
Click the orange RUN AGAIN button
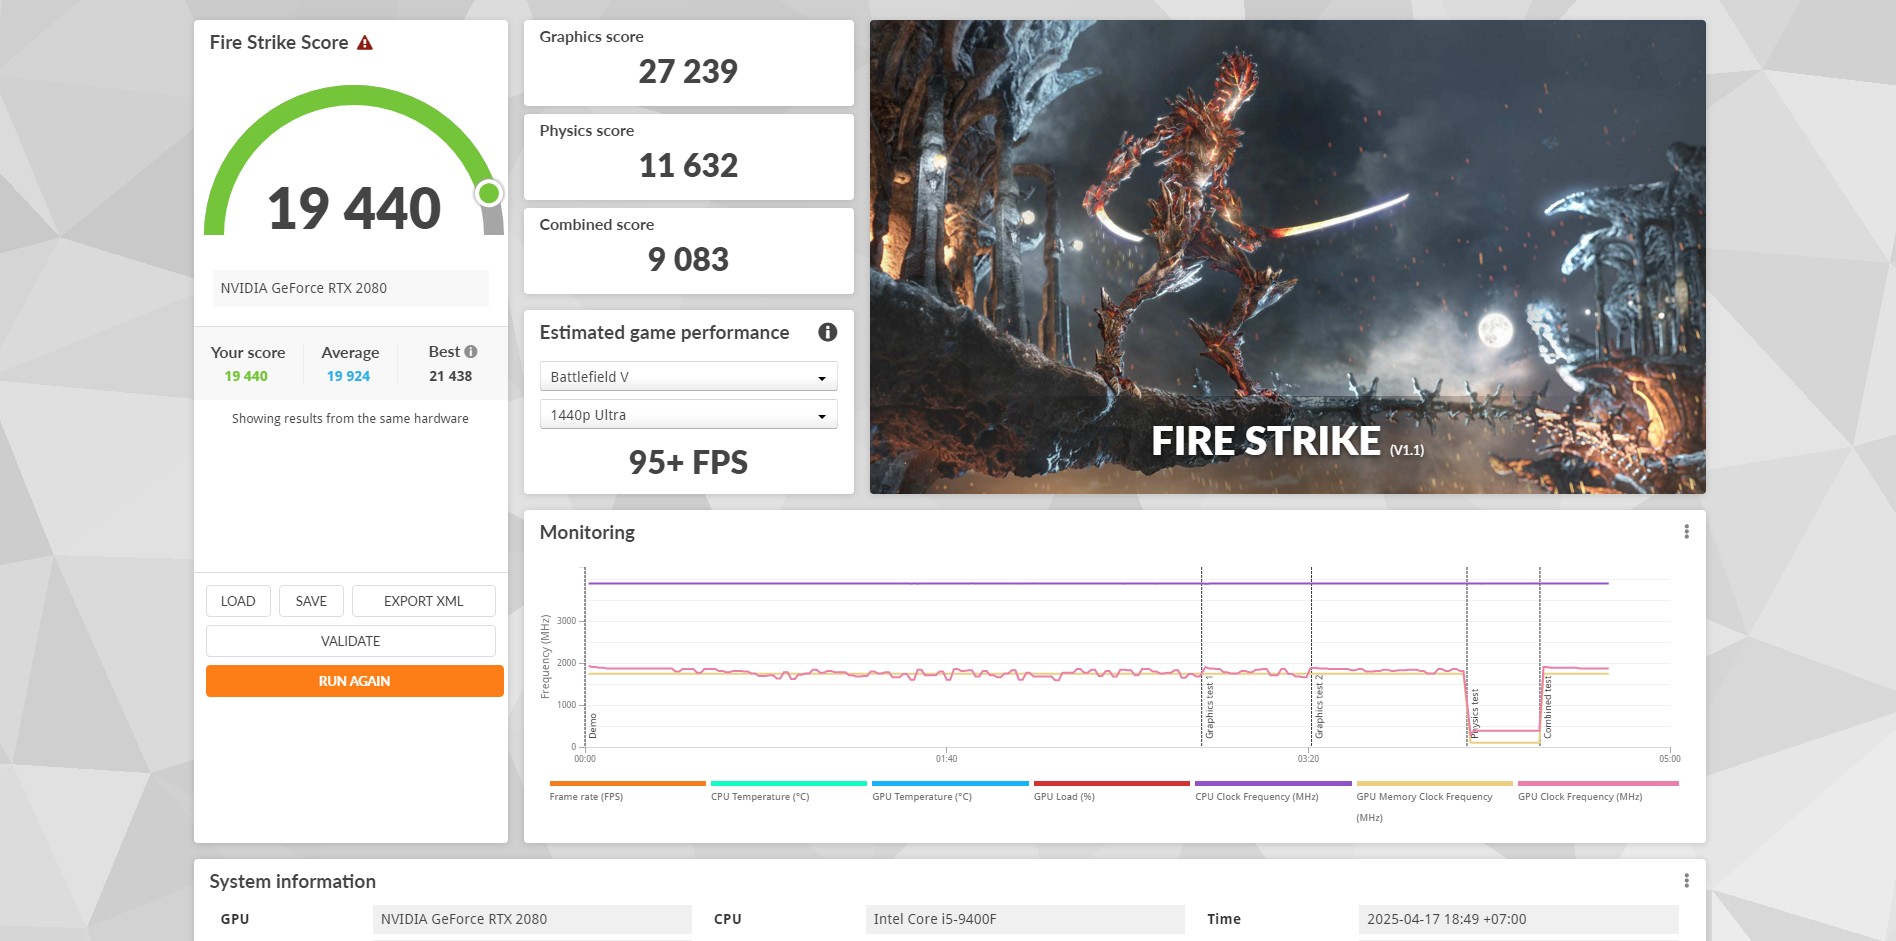pos(355,681)
